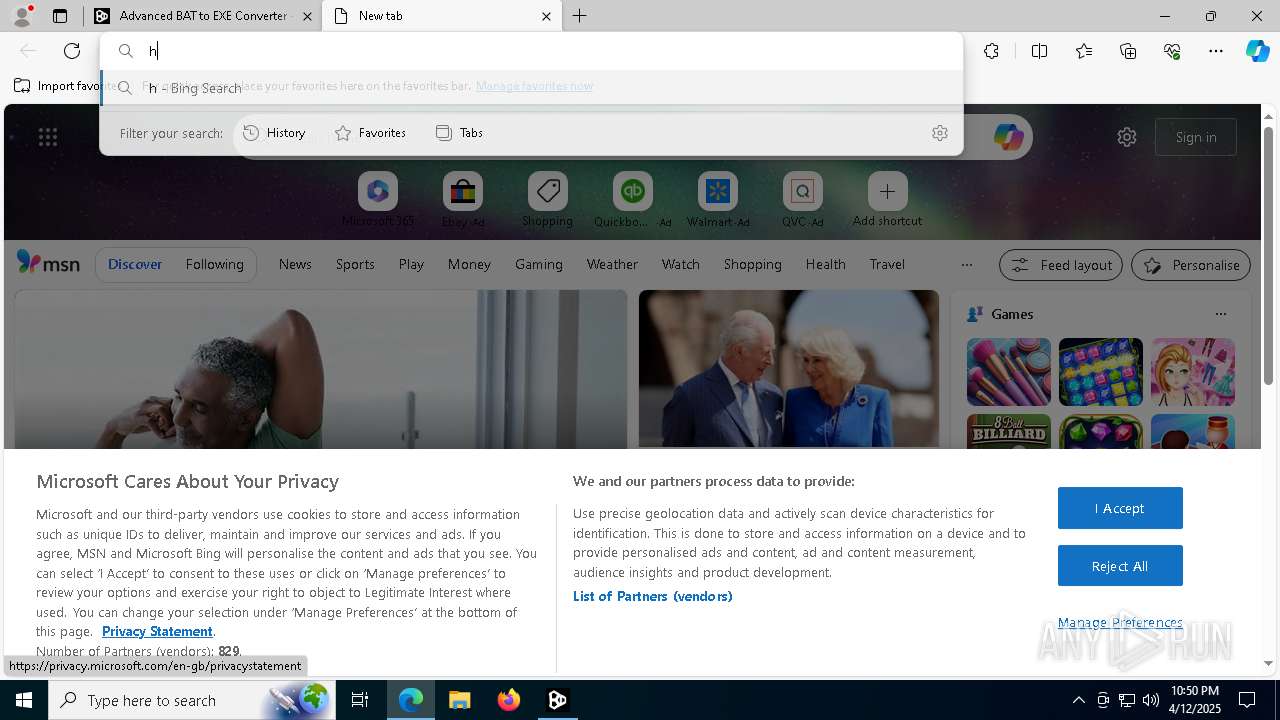Open the tab actions menu icon

coord(60,16)
